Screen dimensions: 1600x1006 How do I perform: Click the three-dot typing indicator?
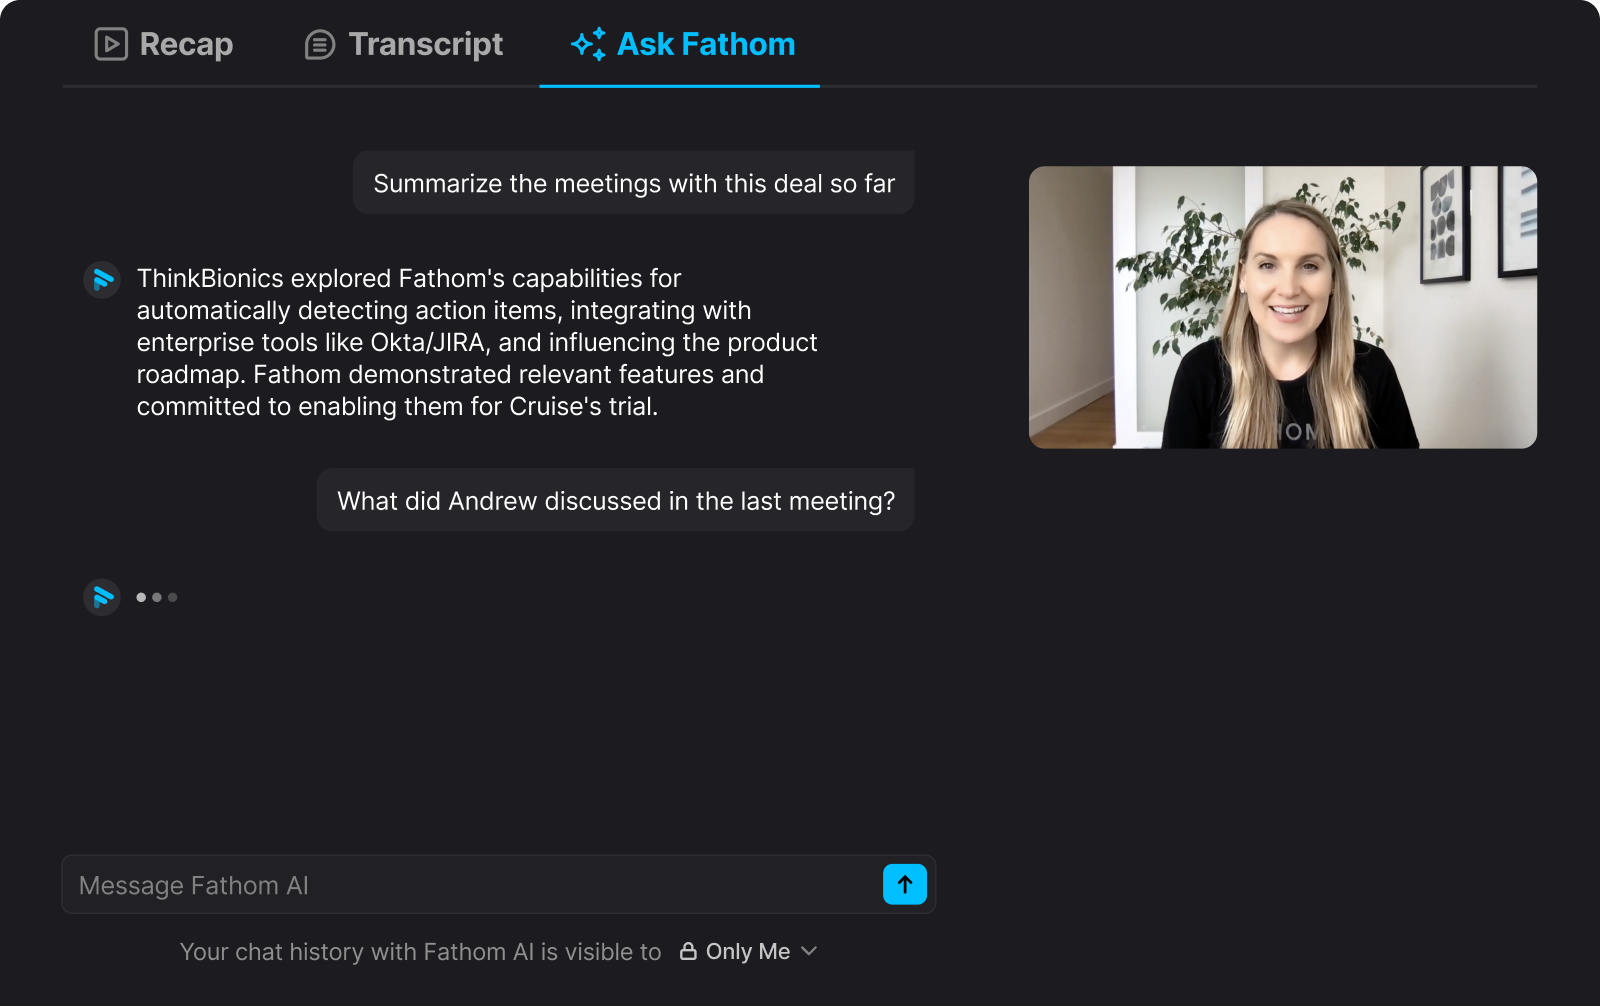point(157,597)
